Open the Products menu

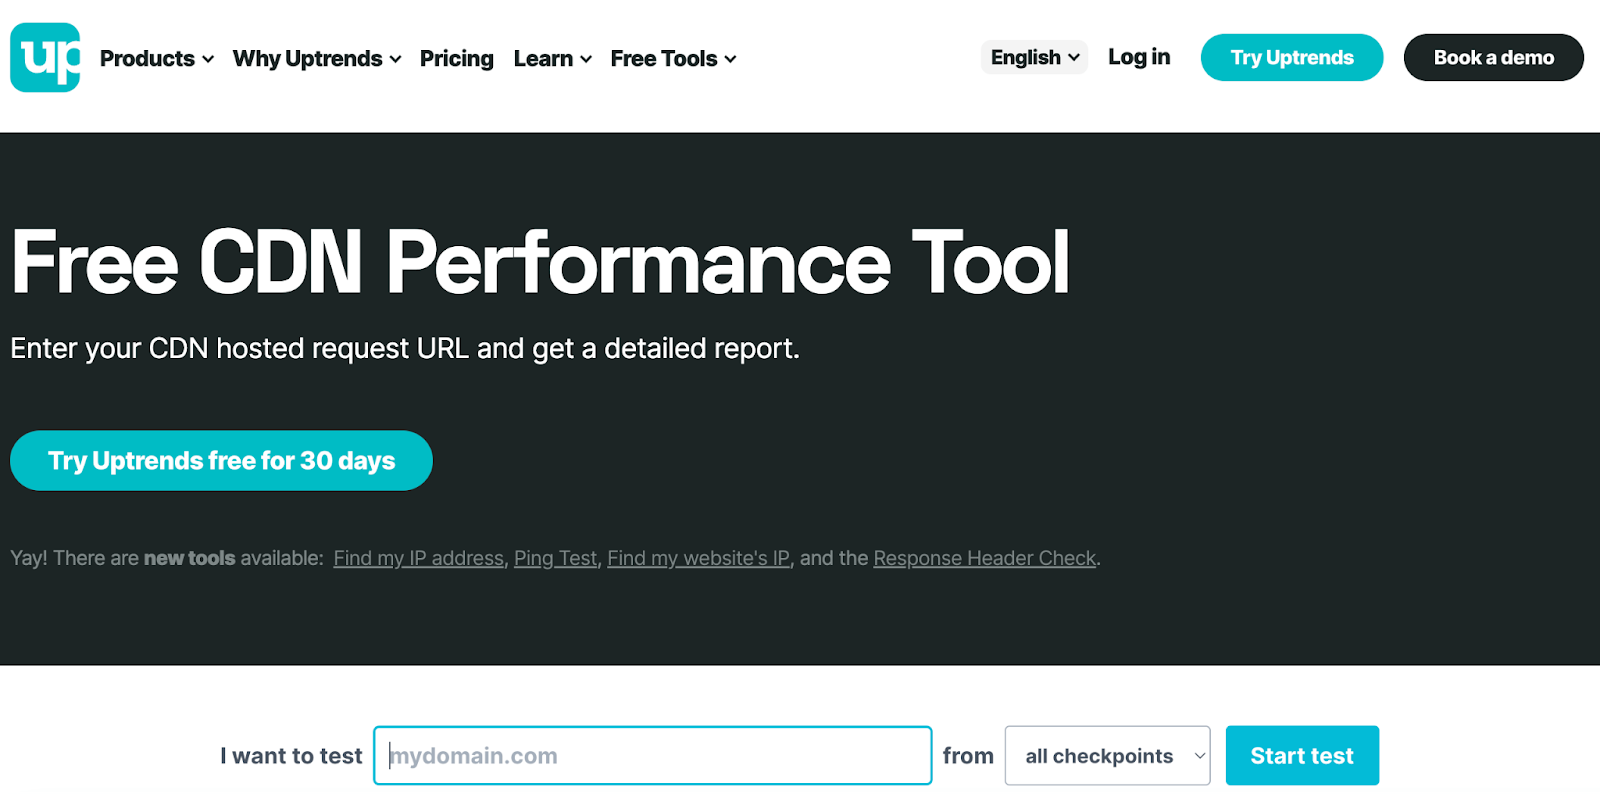click(x=157, y=59)
